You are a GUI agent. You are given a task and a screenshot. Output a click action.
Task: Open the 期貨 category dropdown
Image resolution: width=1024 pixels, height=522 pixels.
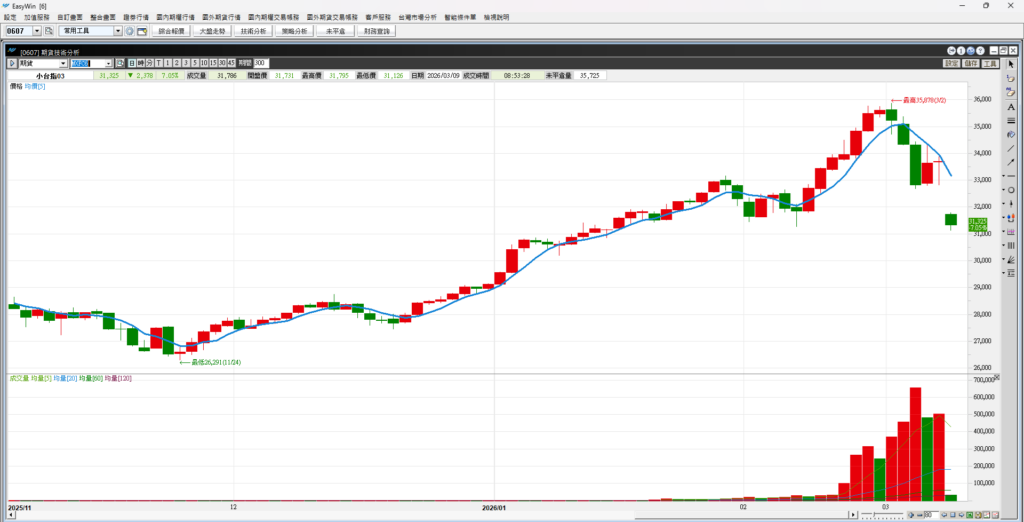pos(62,63)
